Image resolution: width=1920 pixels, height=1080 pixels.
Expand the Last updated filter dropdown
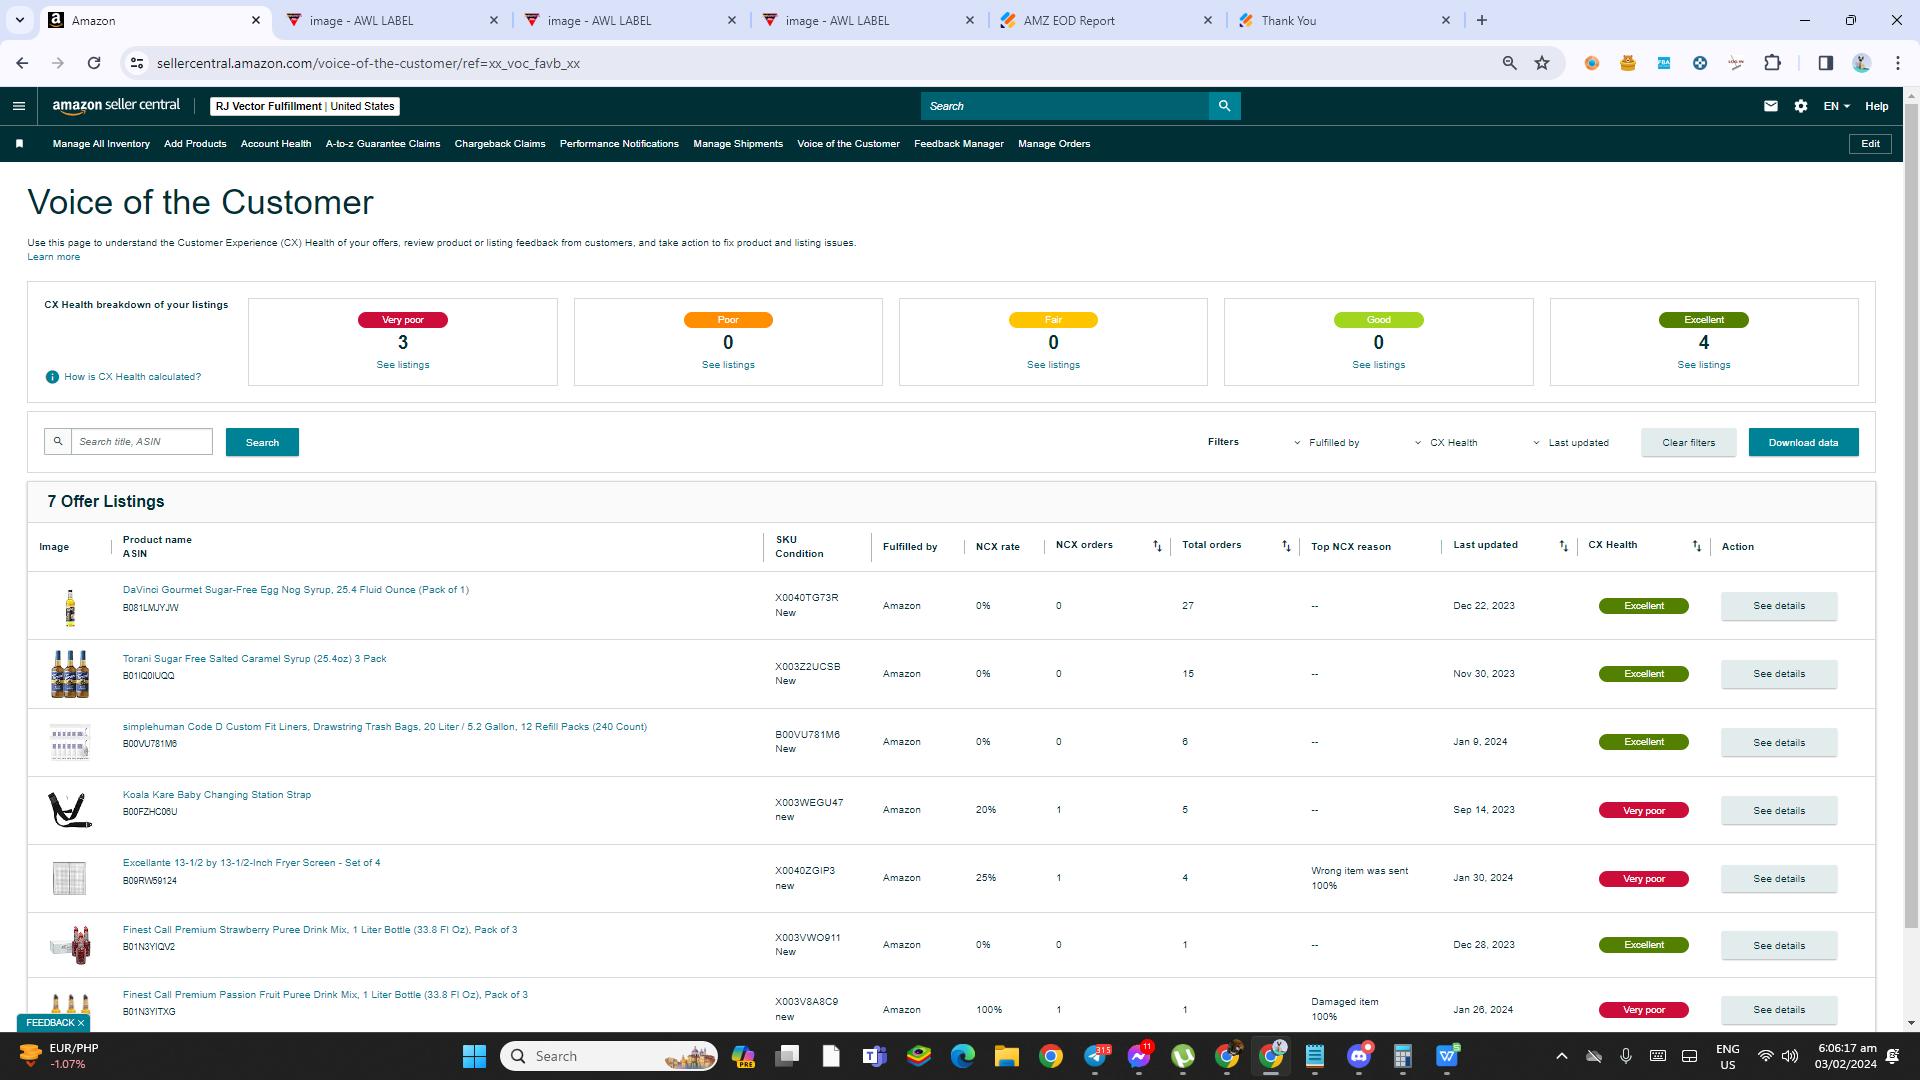(x=1571, y=443)
